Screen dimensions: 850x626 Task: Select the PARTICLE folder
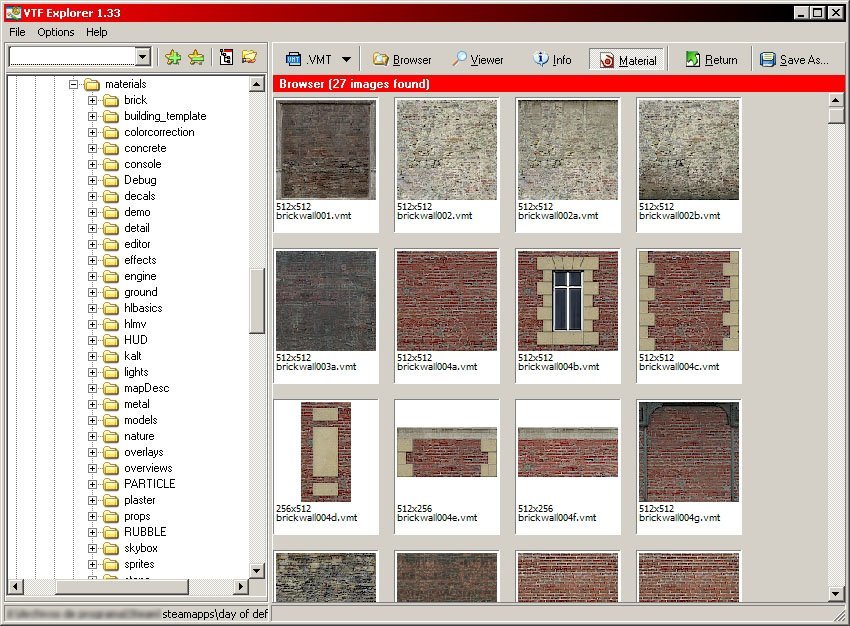150,483
